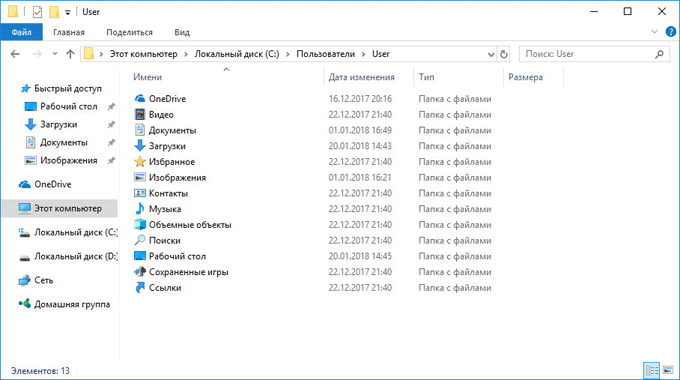
Task: Sort by Дата изменения column header
Action: [x=361, y=77]
